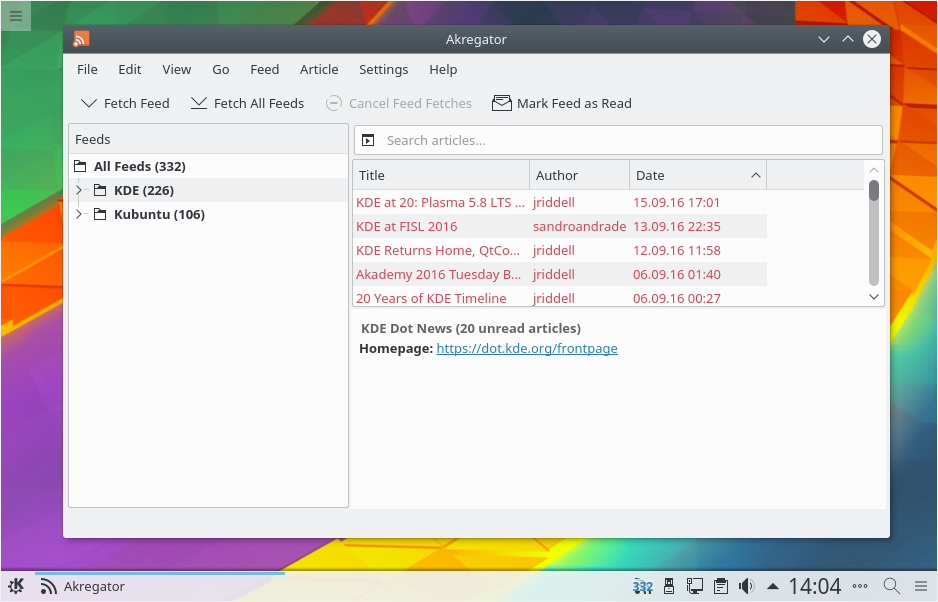Click the Search articles input field
The height and width of the screenshot is (602, 938).
pos(628,140)
